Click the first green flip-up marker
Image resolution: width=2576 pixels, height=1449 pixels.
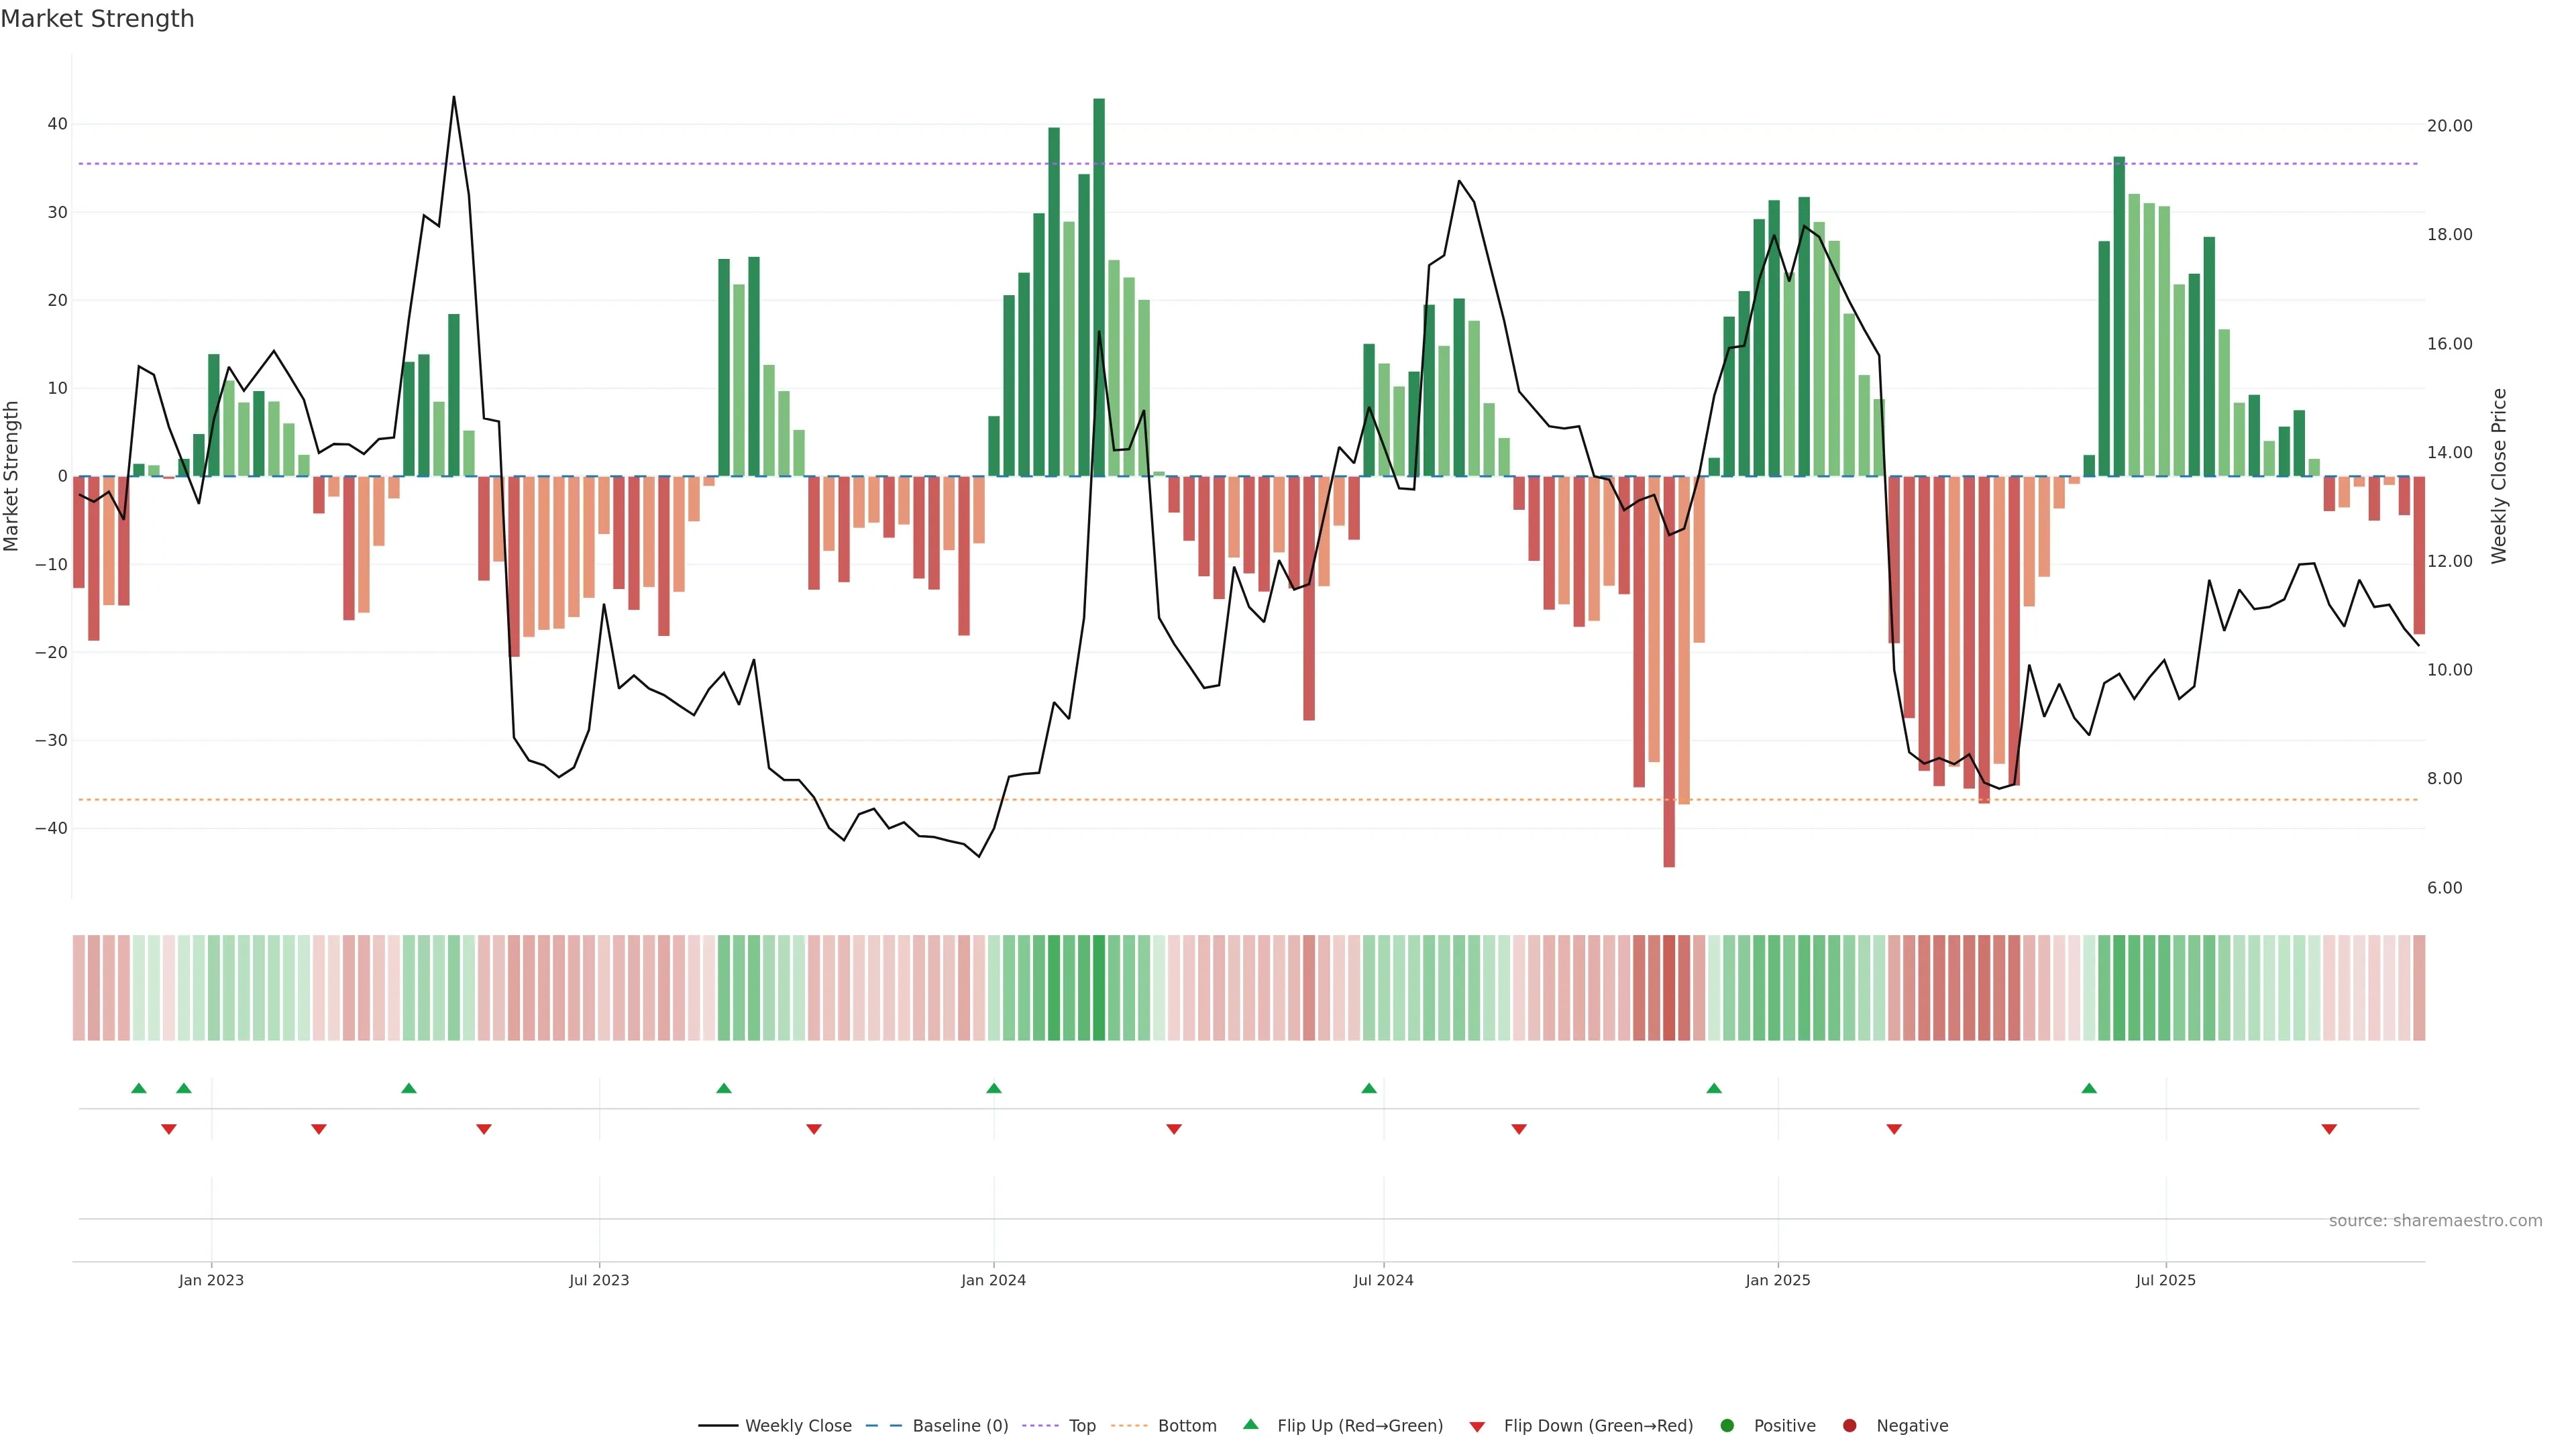point(139,1088)
